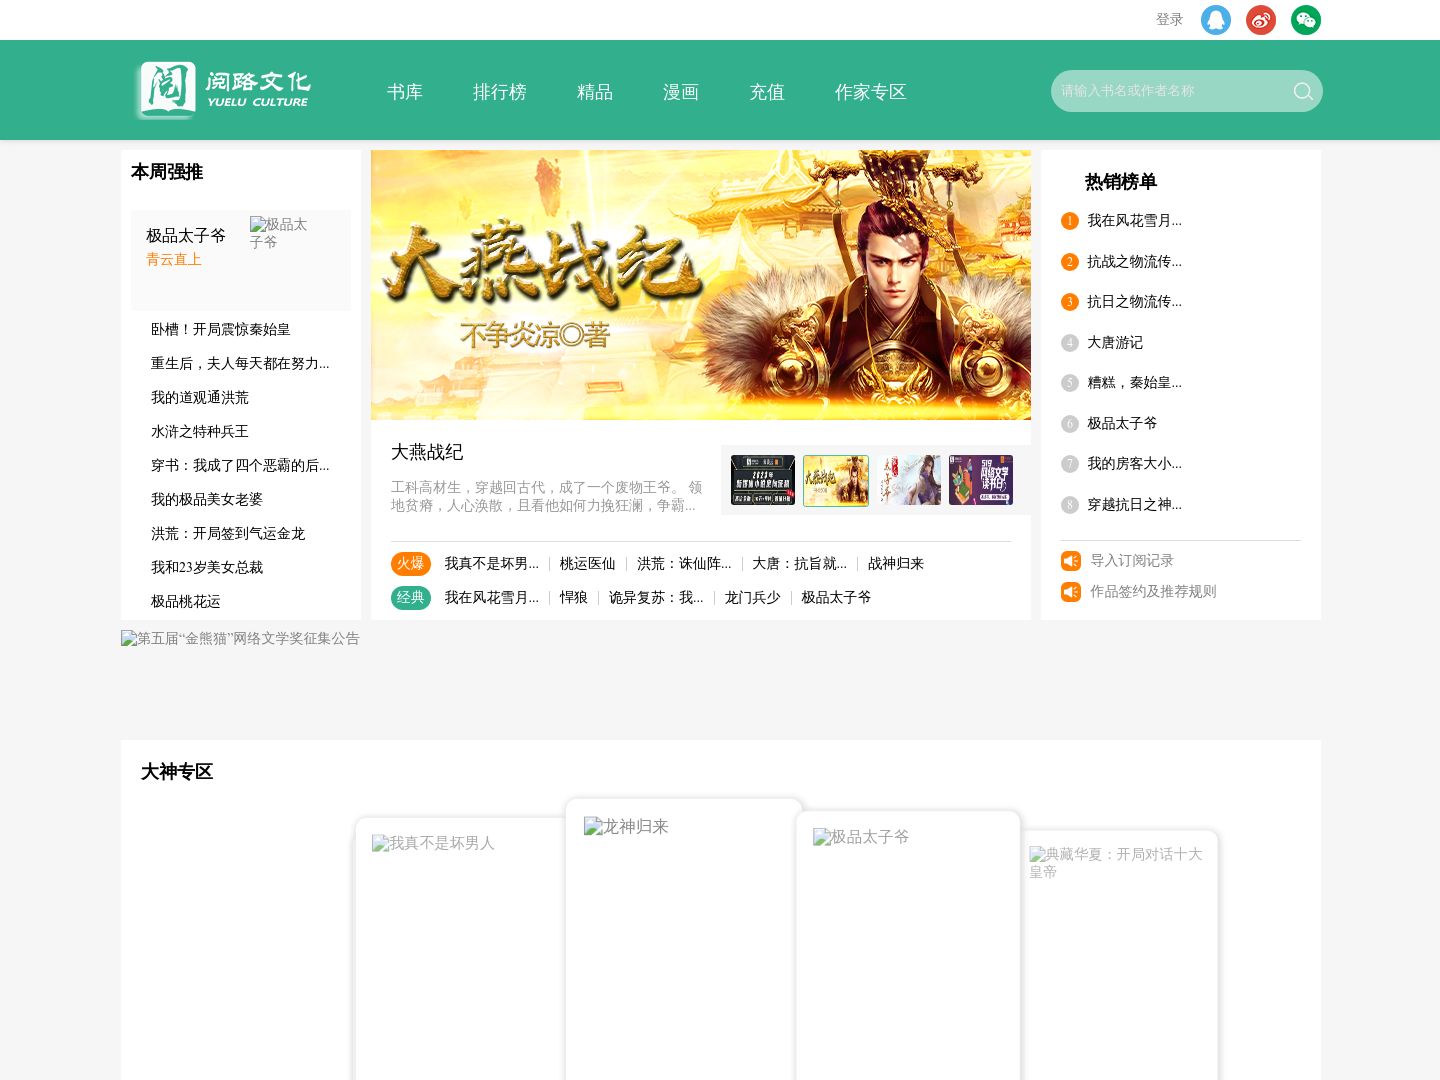Open 抗战之物流传... in 热销榜单

[x=1134, y=262]
